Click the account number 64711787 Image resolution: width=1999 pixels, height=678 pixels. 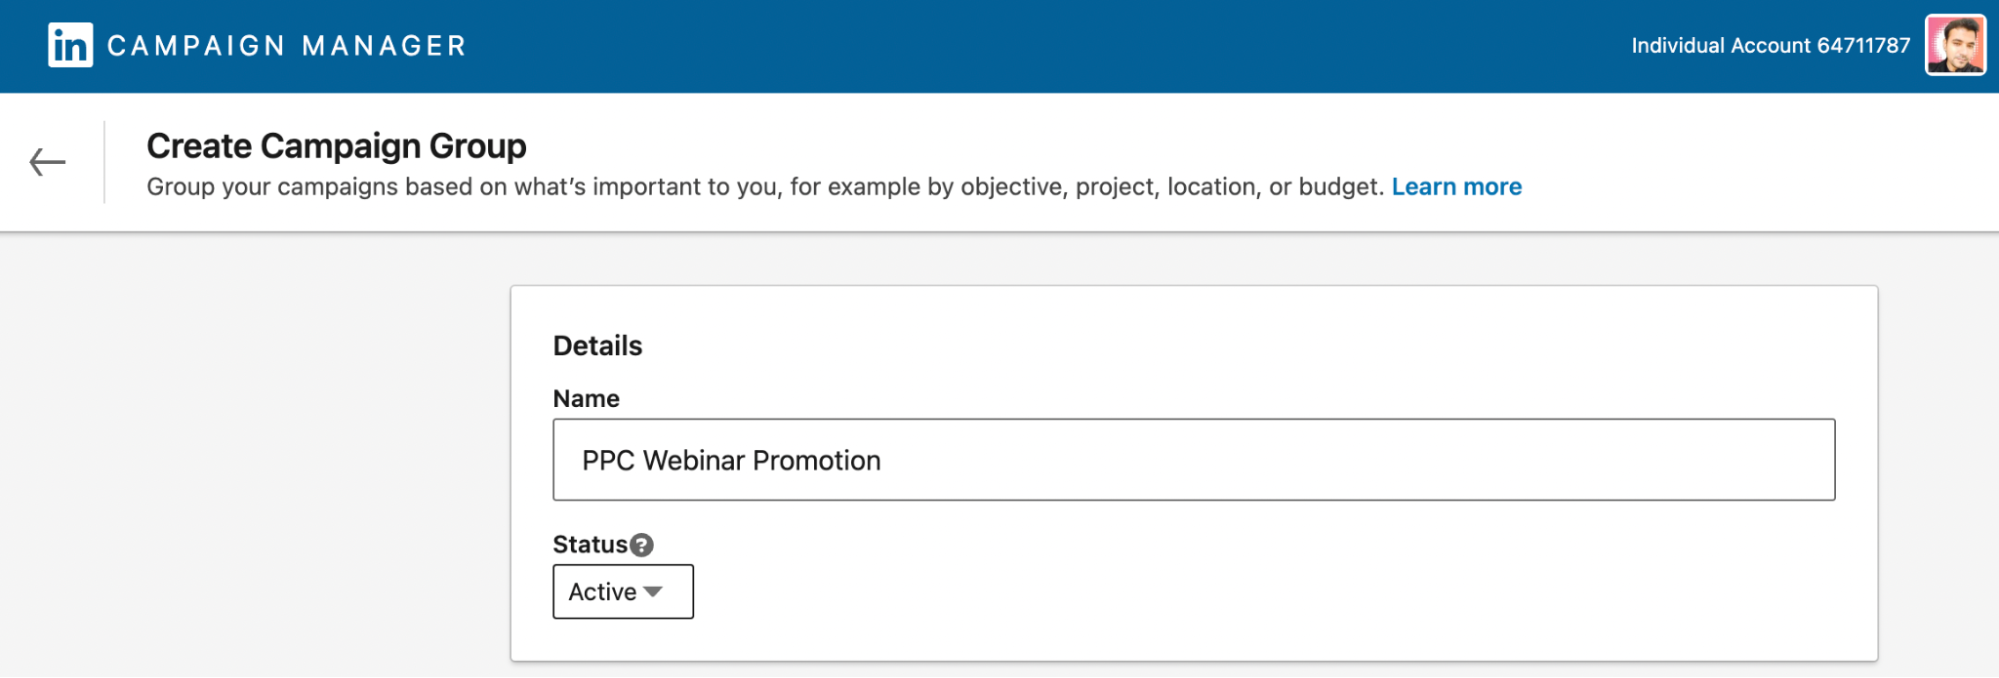[x=1863, y=46]
